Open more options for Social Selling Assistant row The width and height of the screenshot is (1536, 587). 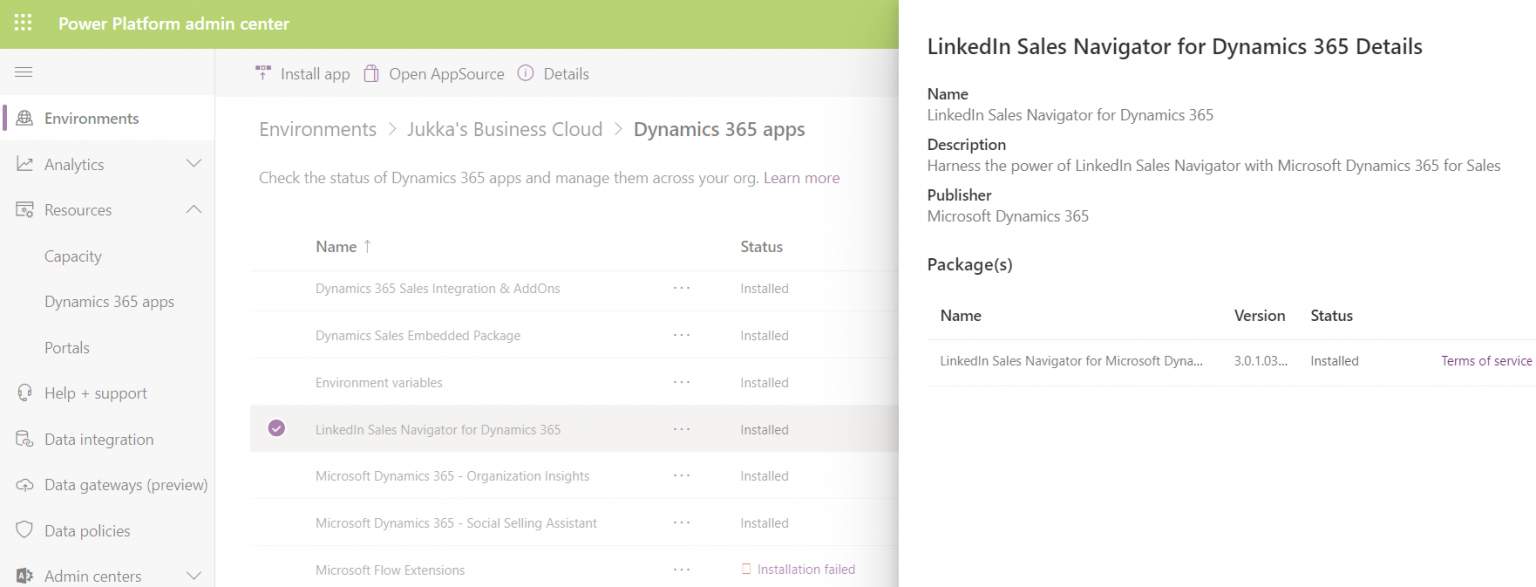682,523
